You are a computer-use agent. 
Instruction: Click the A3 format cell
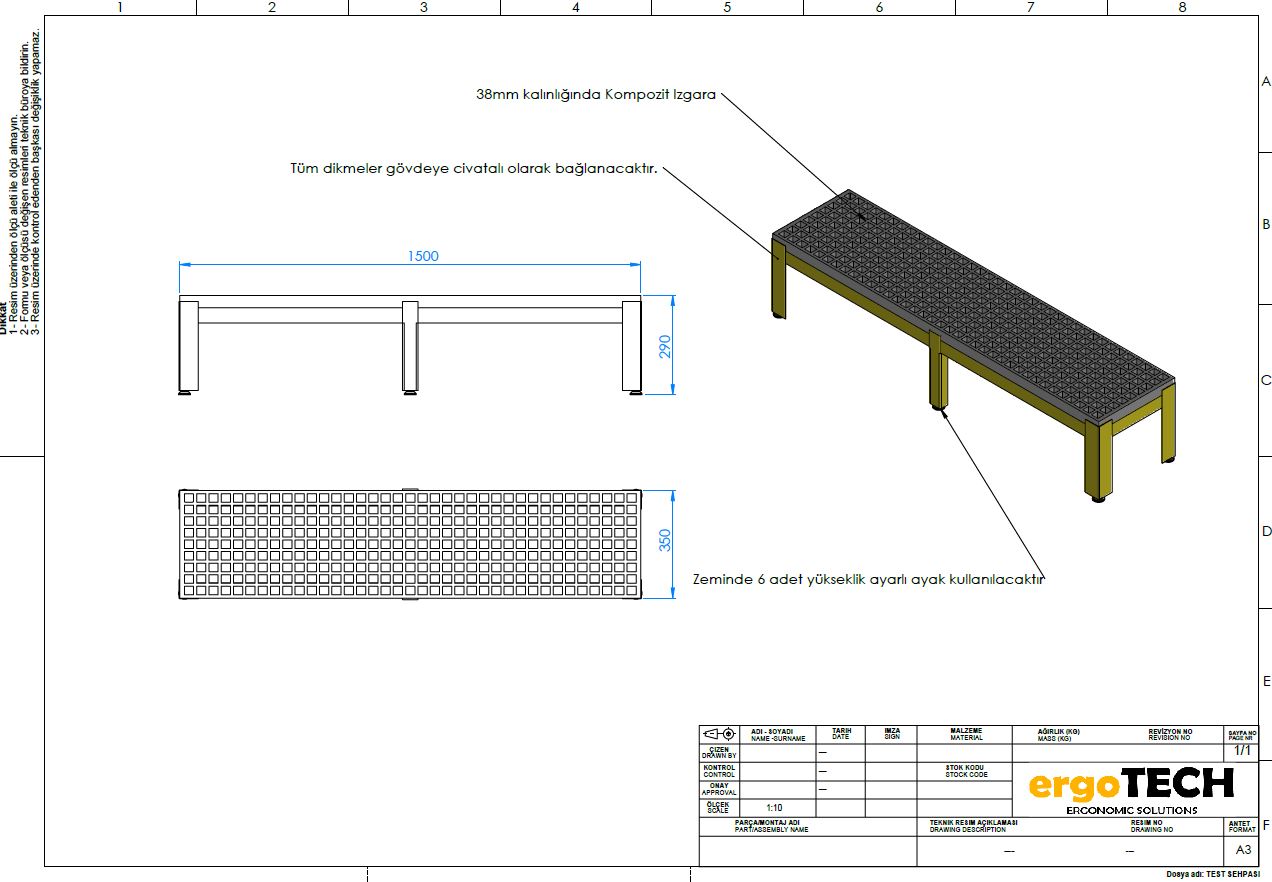1242,850
